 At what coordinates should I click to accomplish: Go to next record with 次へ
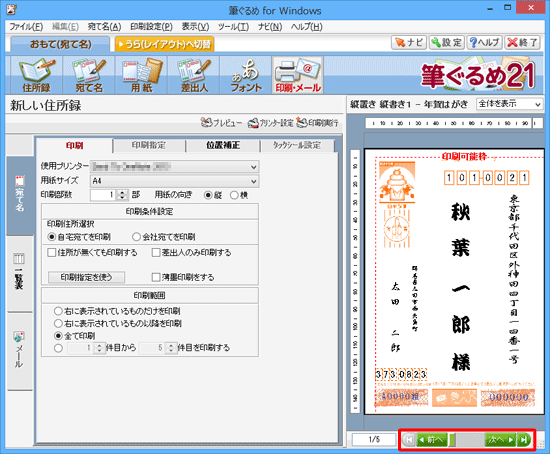501,440
